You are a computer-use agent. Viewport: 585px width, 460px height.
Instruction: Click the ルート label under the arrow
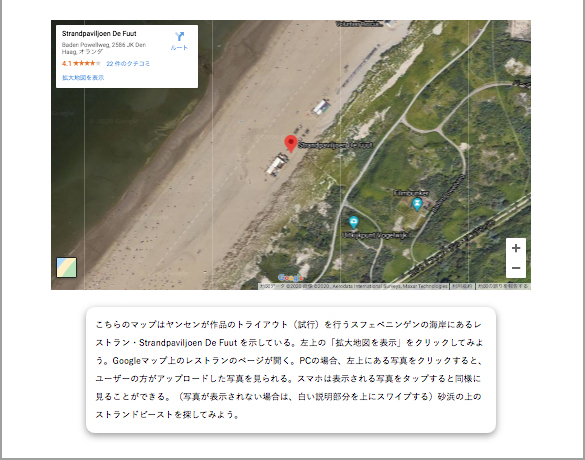(179, 48)
